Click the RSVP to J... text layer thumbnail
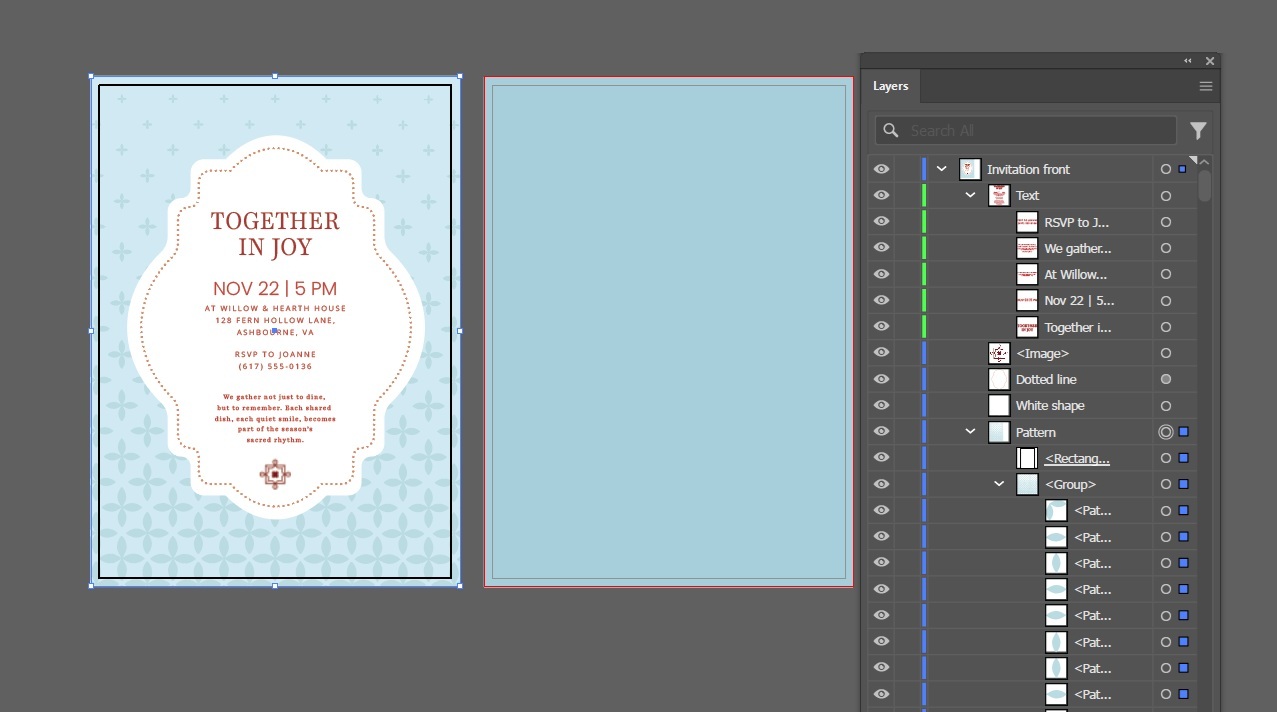The image size is (1277, 712). click(1026, 221)
